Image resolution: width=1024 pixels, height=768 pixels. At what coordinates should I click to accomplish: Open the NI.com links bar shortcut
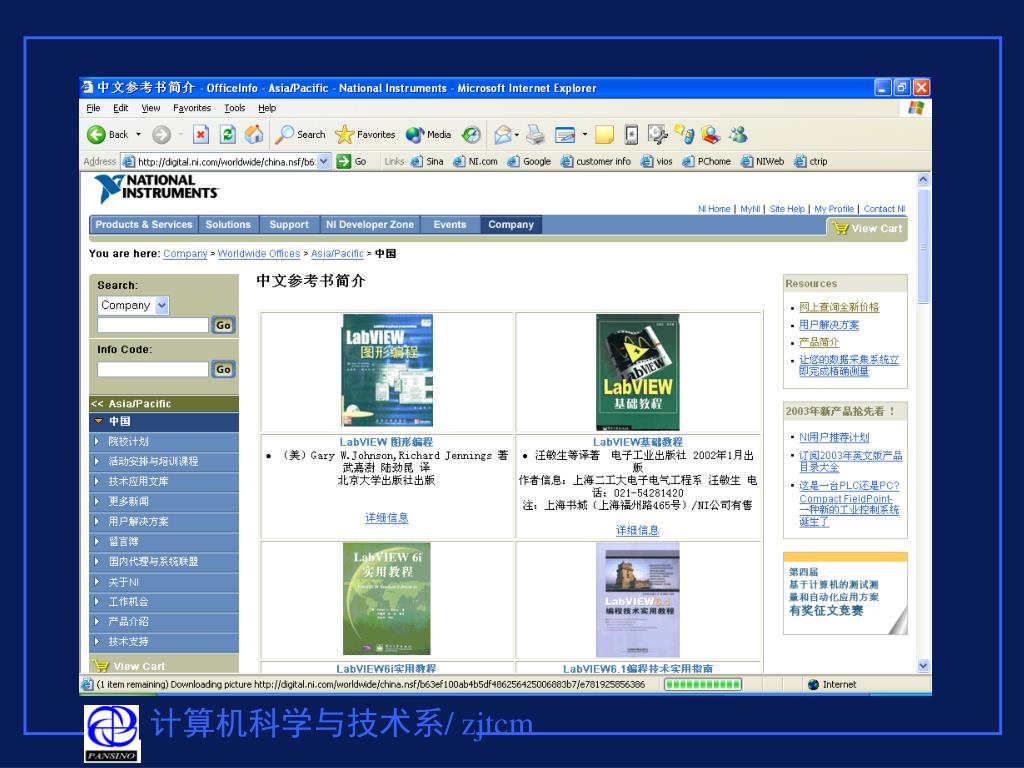click(475, 161)
